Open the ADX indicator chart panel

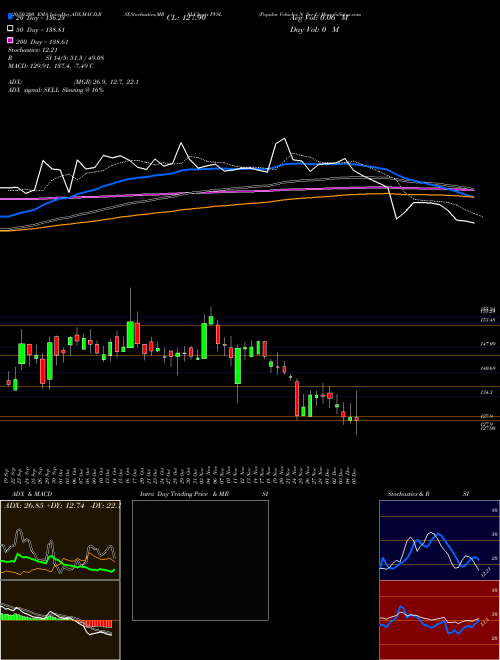[60, 540]
